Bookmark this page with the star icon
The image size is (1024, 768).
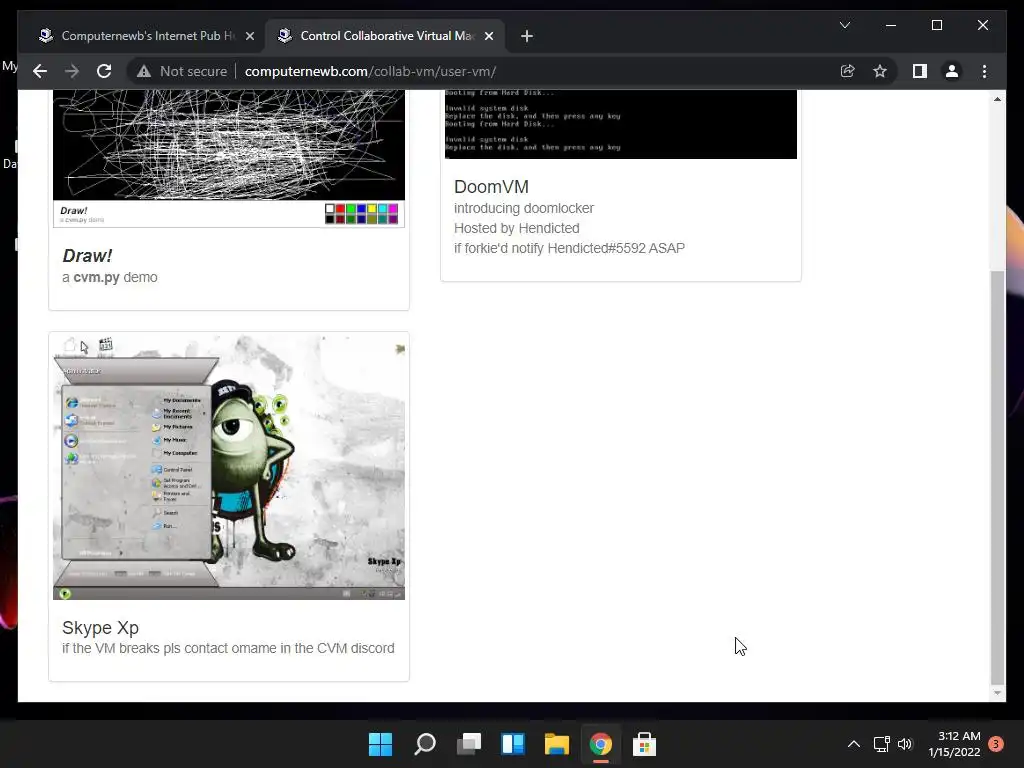[x=880, y=71]
